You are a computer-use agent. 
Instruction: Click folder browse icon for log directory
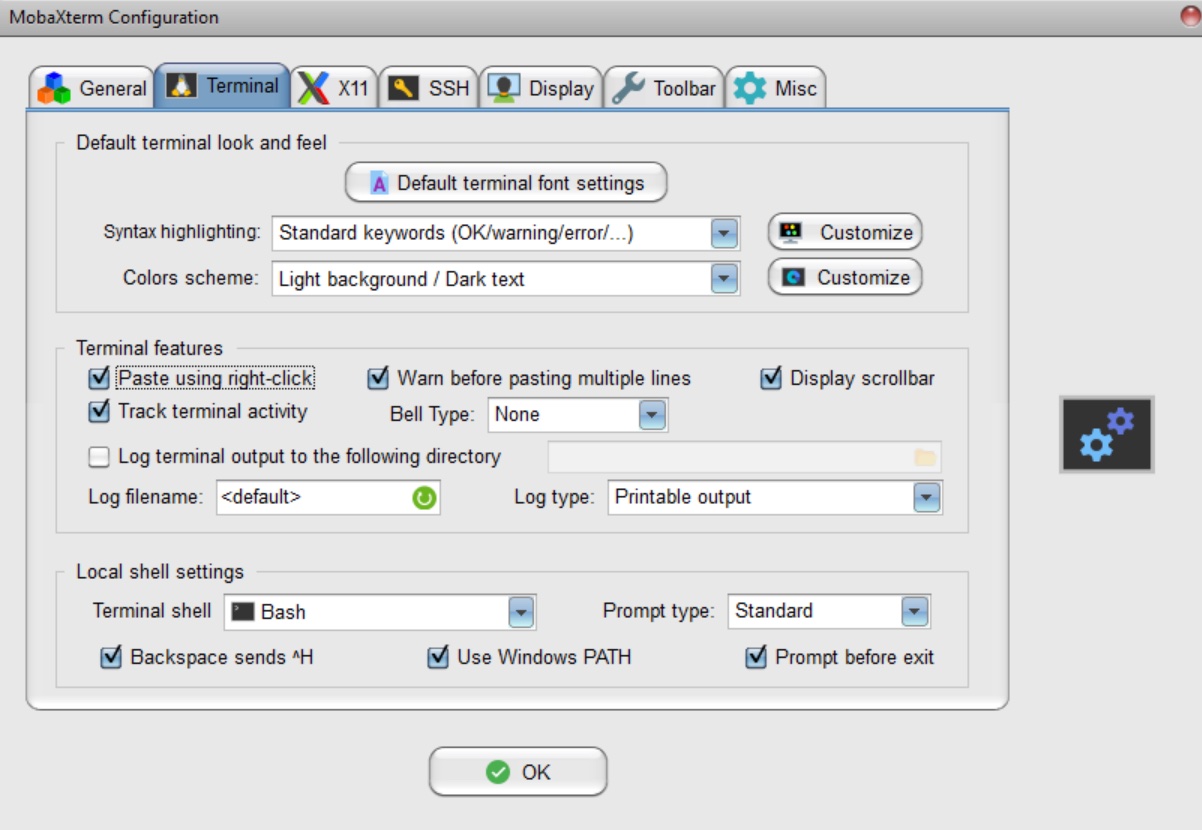(x=925, y=457)
